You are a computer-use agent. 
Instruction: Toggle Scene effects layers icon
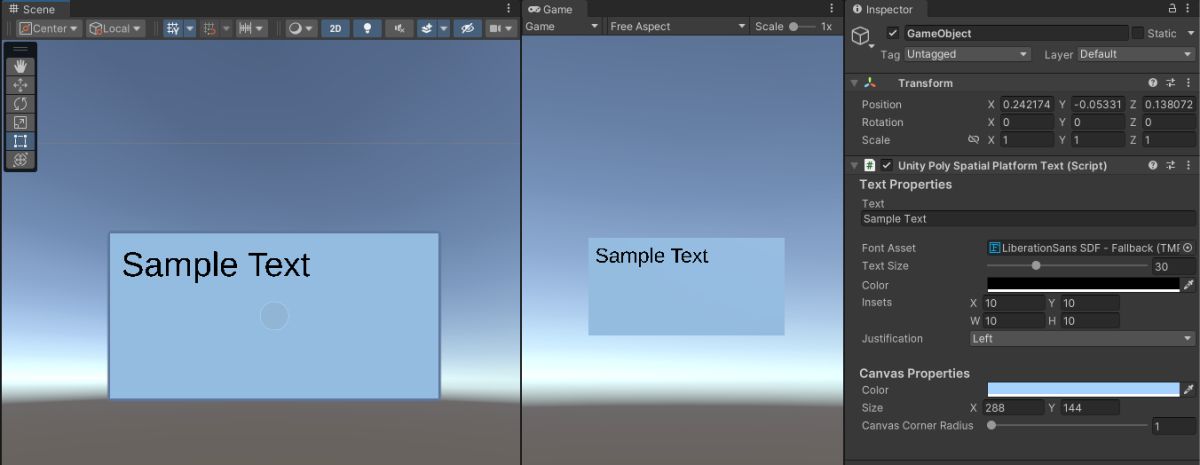tap(427, 28)
